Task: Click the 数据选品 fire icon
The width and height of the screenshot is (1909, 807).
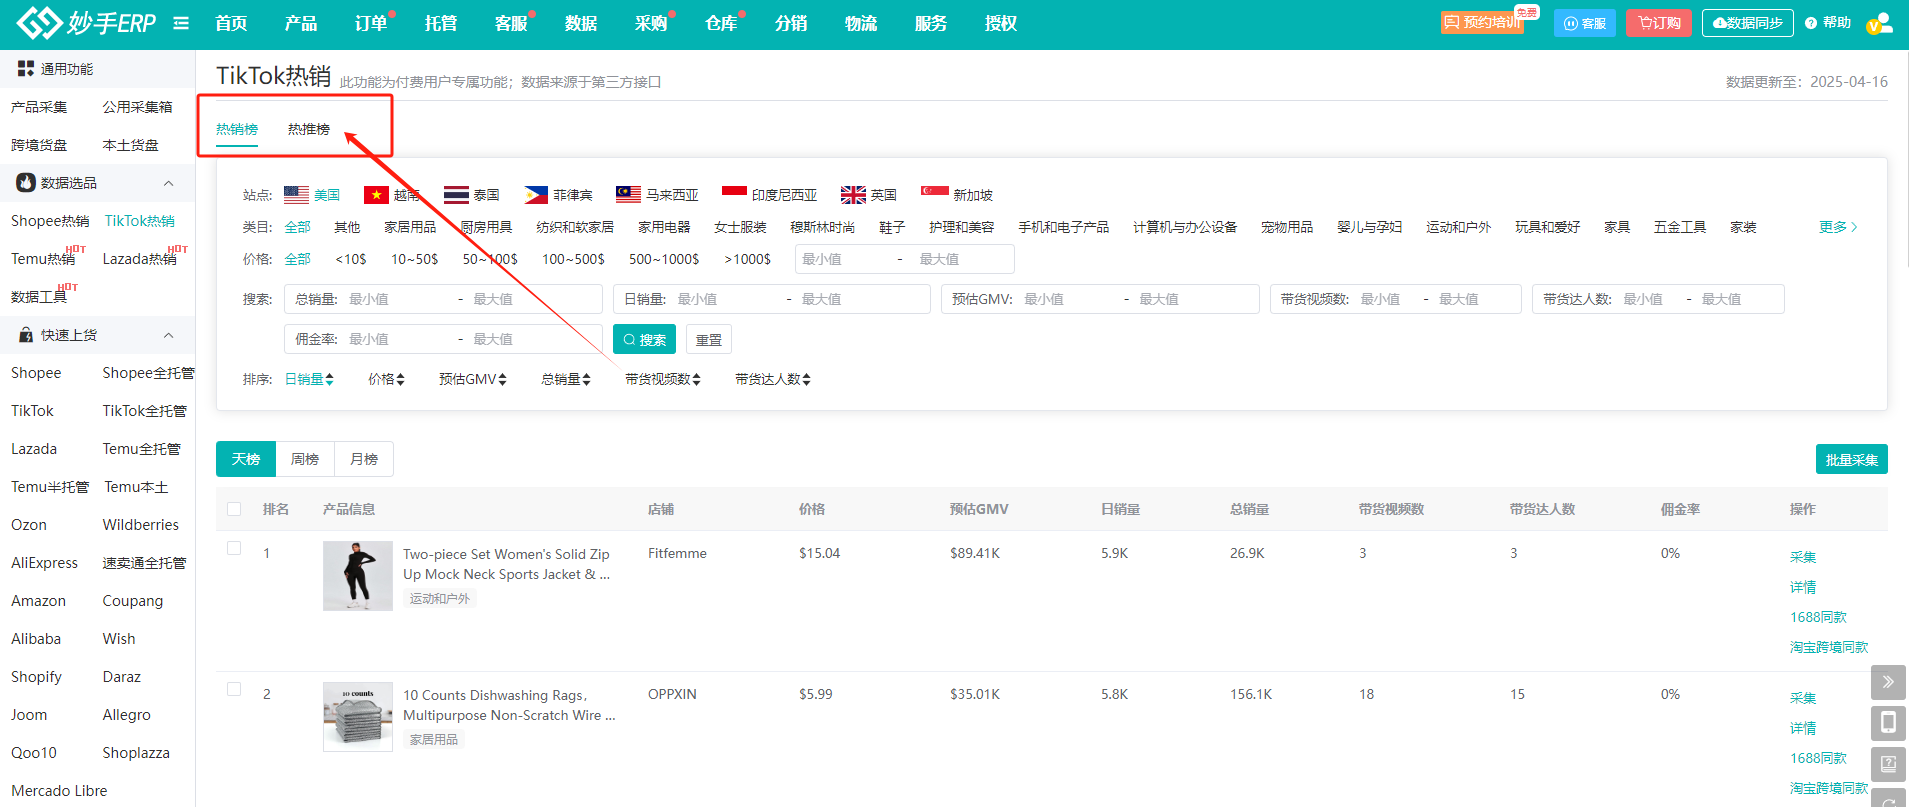Action: tap(26, 183)
